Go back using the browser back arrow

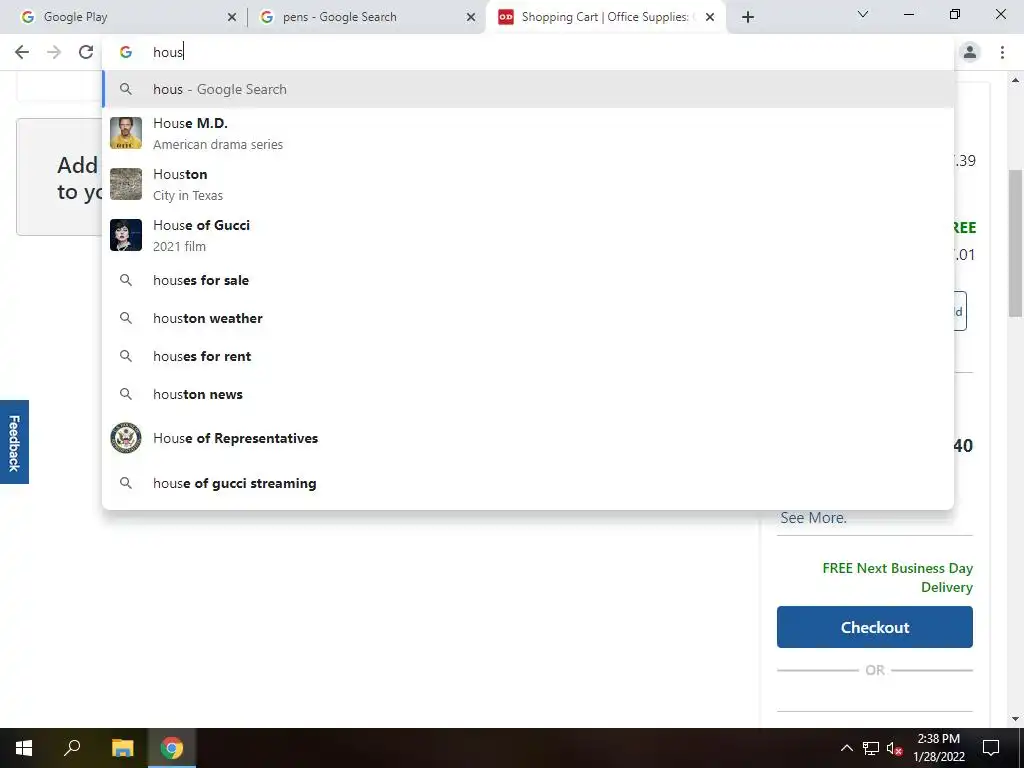(x=22, y=52)
